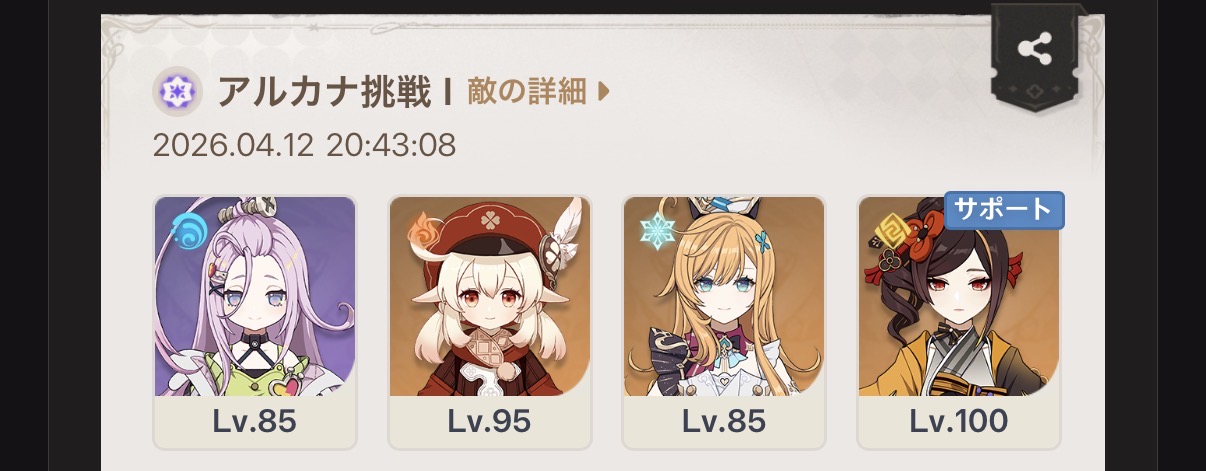Open the share ribbon icon
Screen dimensions: 1206x471
click(1033, 49)
